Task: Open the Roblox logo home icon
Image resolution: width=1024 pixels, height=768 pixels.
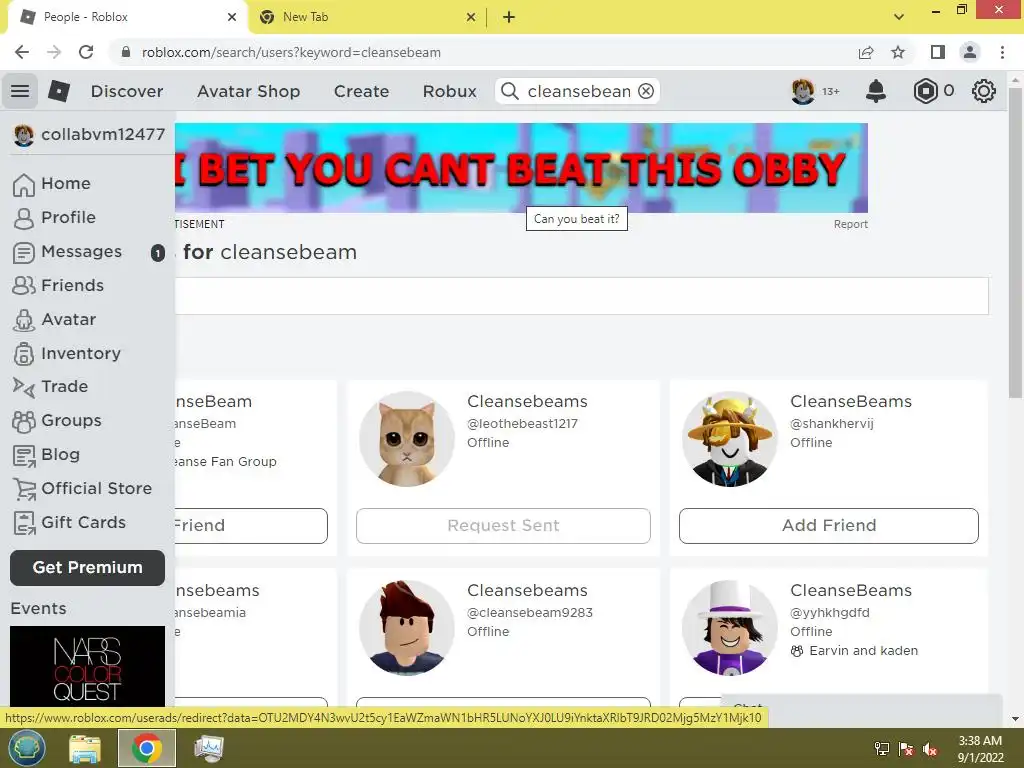Action: [59, 91]
